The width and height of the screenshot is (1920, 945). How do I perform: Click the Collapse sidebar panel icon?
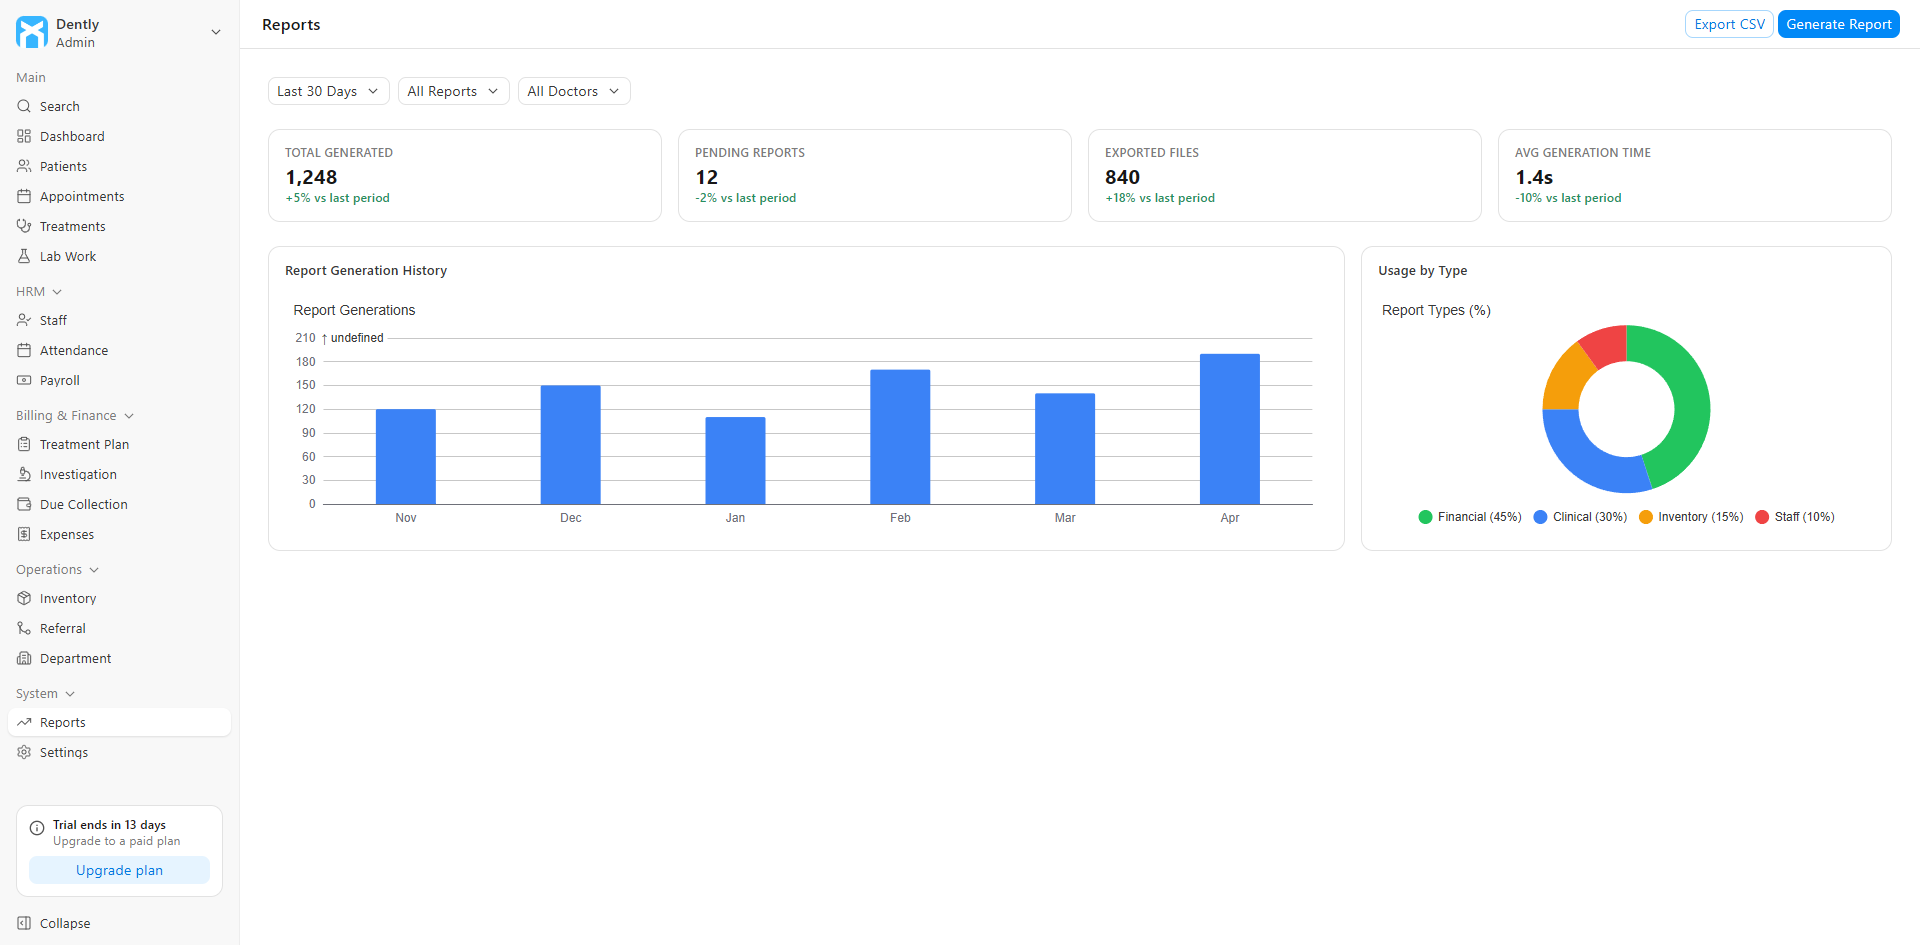pyautogui.click(x=24, y=923)
